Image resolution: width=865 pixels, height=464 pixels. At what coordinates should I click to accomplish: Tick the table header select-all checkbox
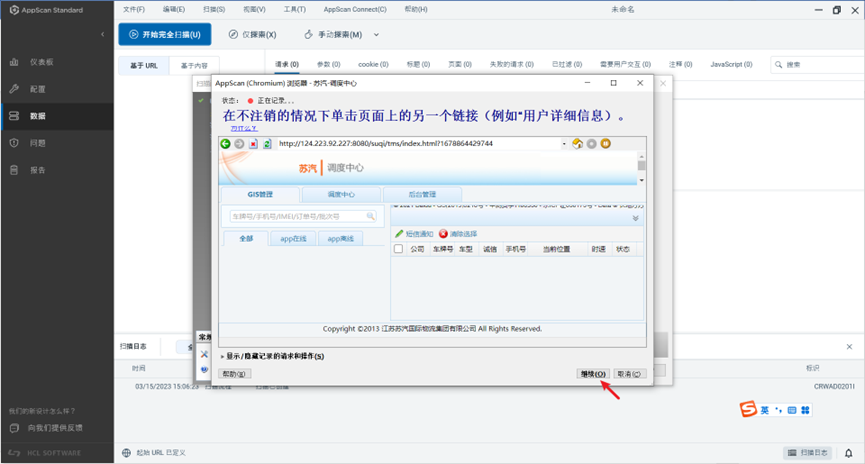point(398,249)
